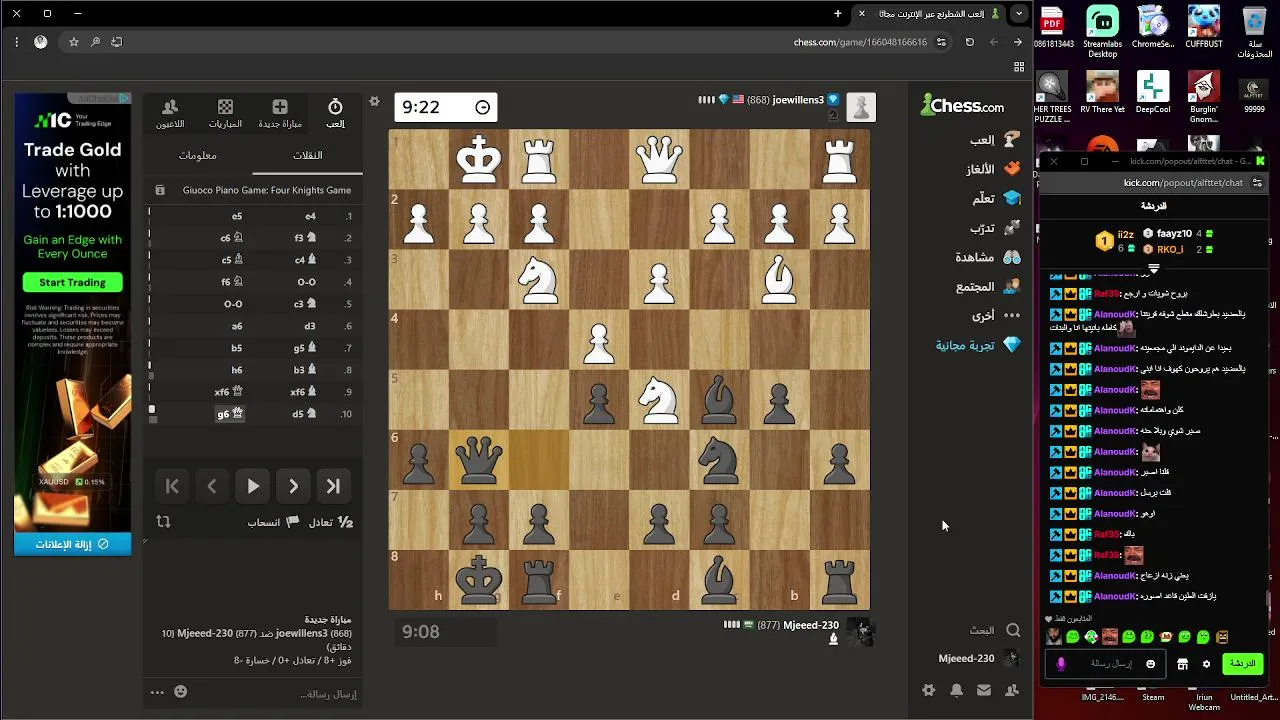
Task: Select the Players tab
Action: tap(170, 114)
